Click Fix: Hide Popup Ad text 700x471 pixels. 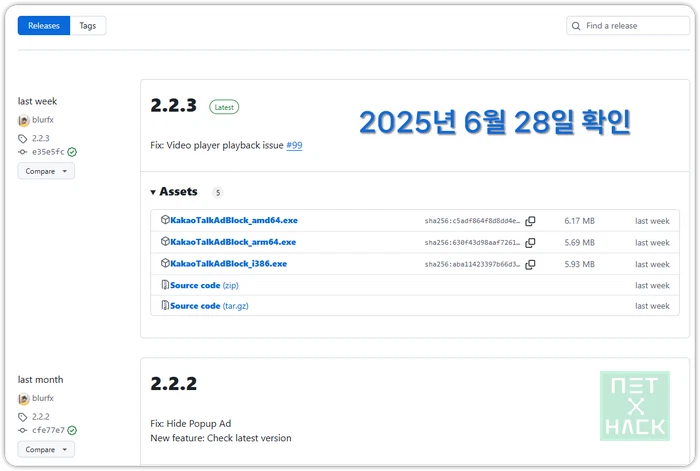(x=191, y=424)
